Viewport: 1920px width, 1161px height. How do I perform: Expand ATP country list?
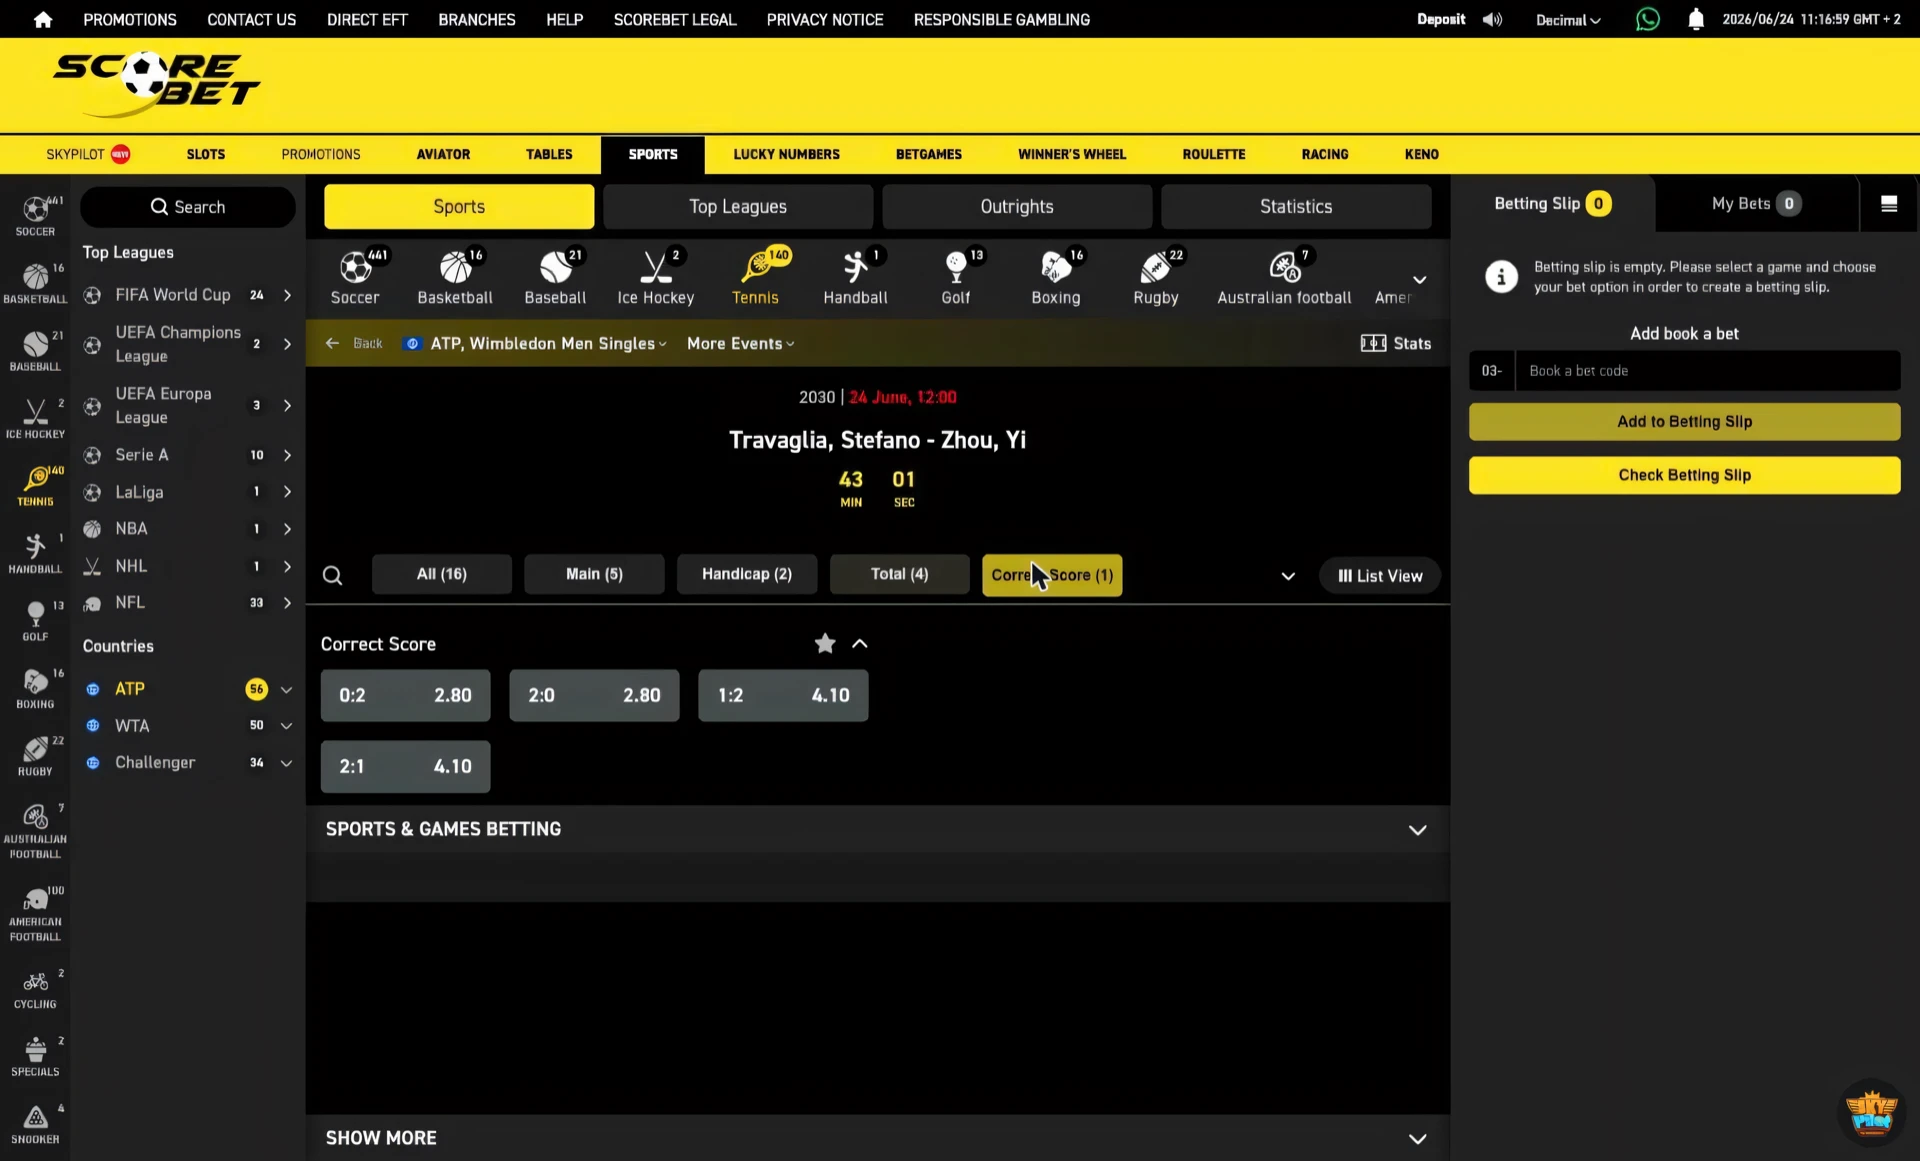click(x=286, y=689)
